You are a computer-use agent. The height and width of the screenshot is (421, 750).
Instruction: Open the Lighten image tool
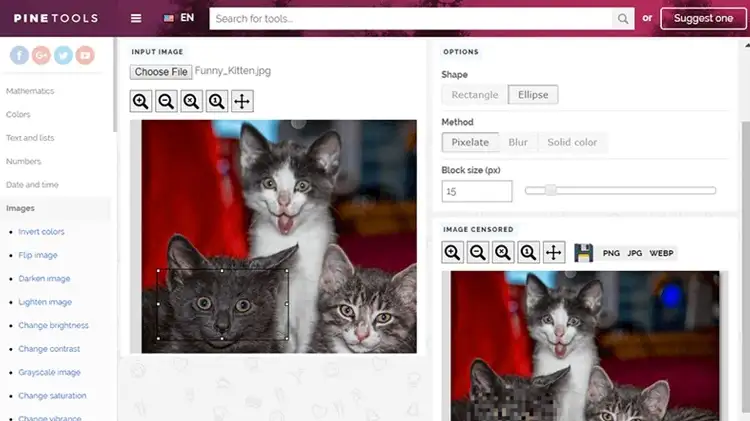tap(45, 302)
